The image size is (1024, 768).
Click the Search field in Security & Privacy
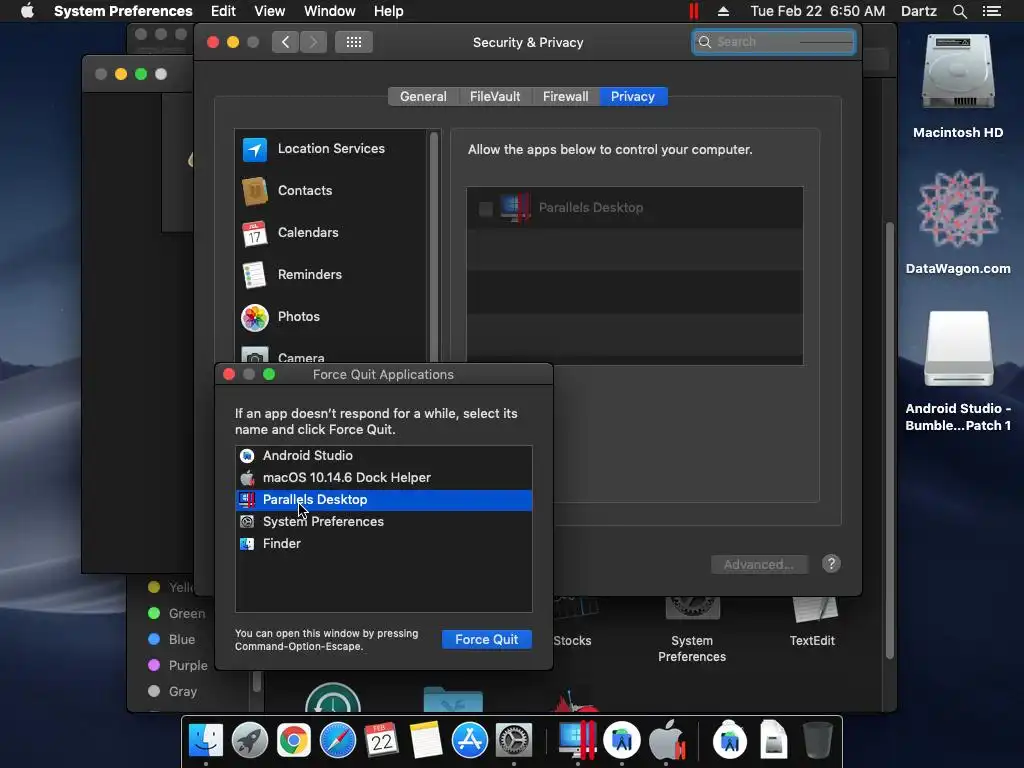(774, 42)
